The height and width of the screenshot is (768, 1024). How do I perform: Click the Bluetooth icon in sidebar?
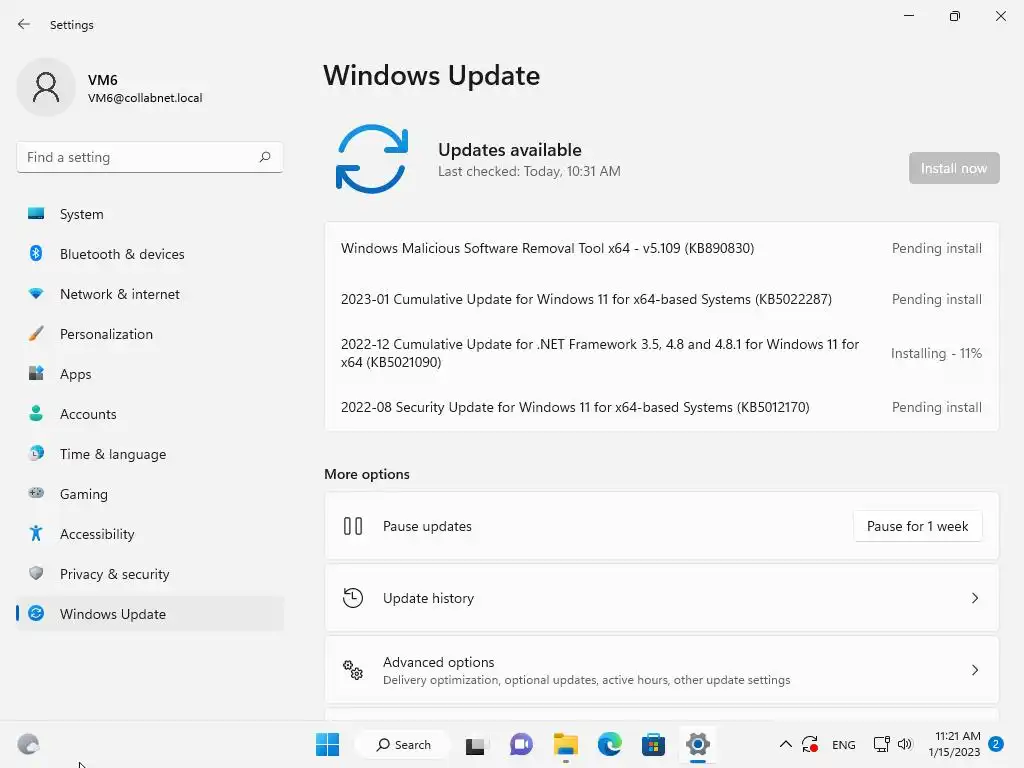(x=36, y=253)
